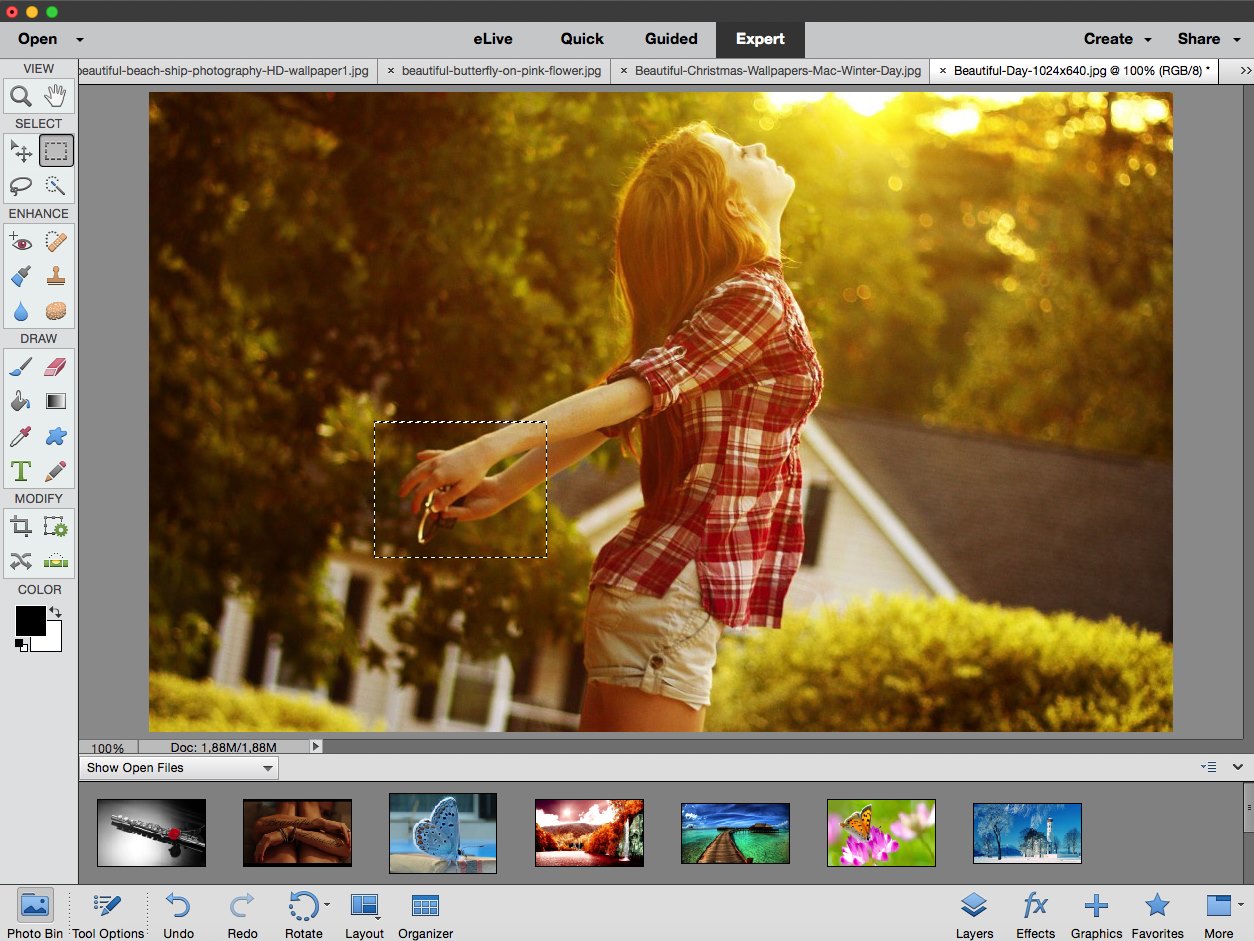Switch to beautiful-butterfly-on-pink-flower.jpg document tab

[x=502, y=71]
